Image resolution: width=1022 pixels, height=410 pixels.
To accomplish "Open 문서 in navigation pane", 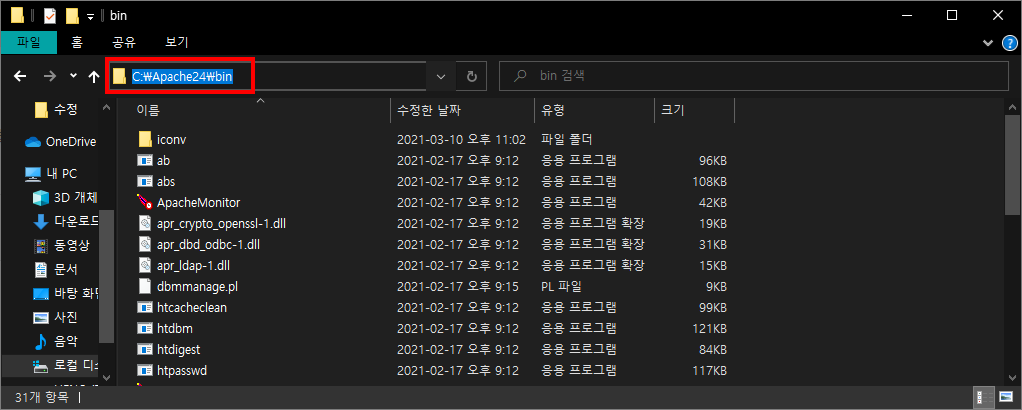I will [x=56, y=269].
